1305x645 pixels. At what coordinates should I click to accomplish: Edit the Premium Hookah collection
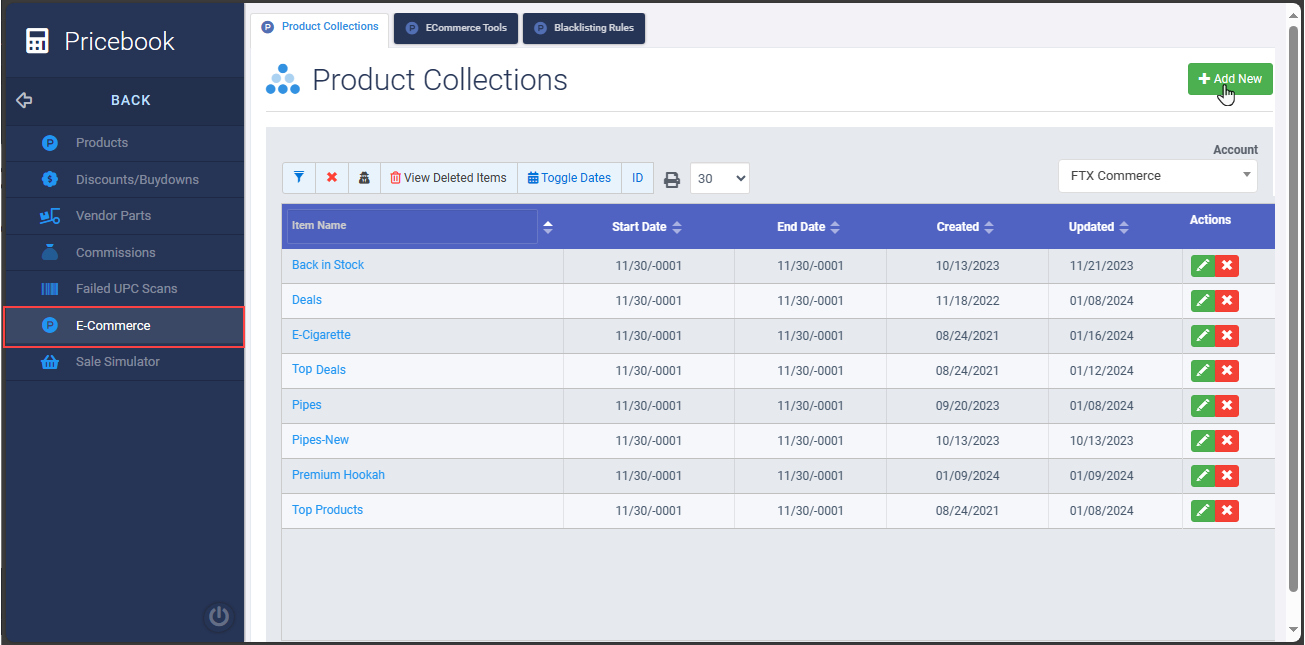coord(1203,476)
